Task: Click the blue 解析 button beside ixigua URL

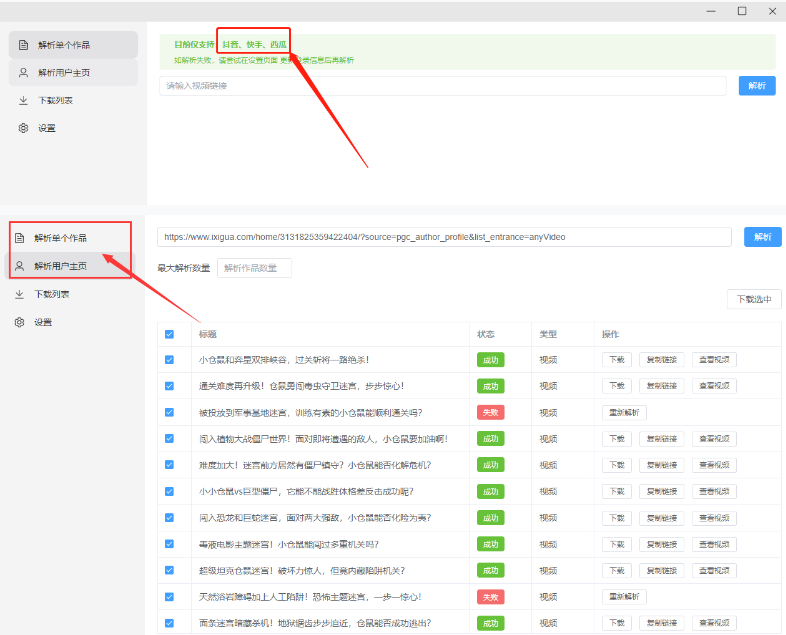Action: pyautogui.click(x=762, y=237)
